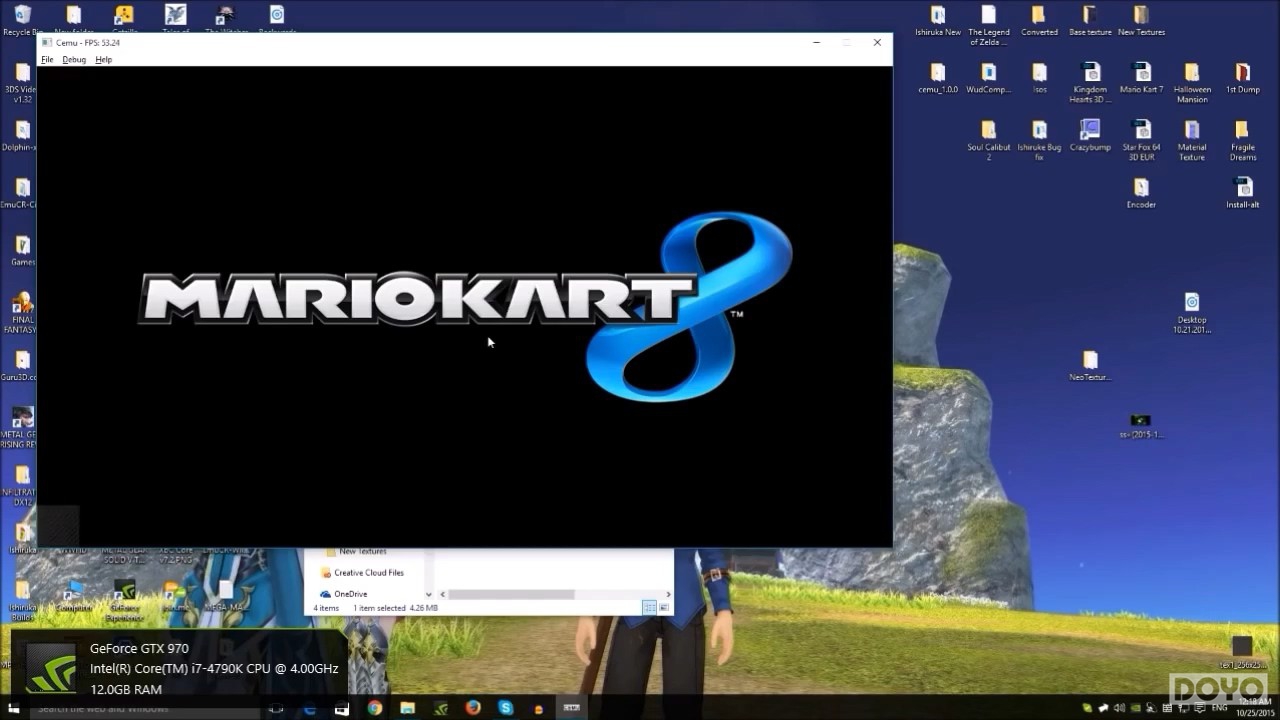Open the Windows Store taskbar icon

(x=342, y=708)
